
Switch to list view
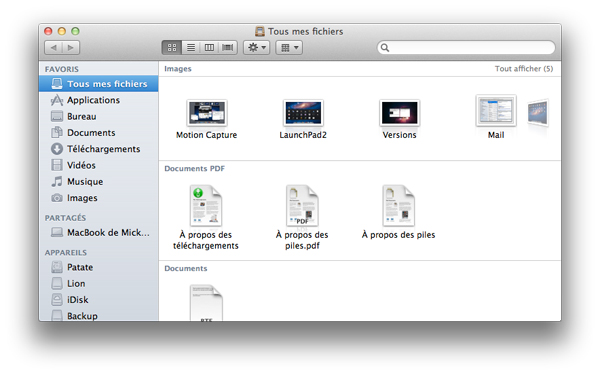click(x=191, y=47)
